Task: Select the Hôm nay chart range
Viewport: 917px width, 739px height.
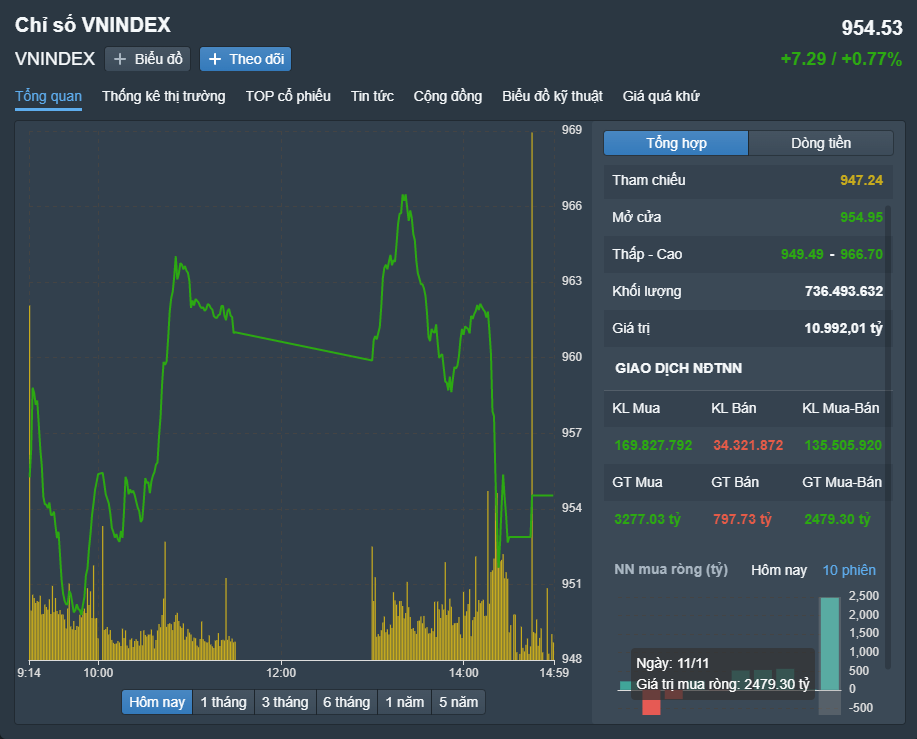Action: (x=157, y=702)
